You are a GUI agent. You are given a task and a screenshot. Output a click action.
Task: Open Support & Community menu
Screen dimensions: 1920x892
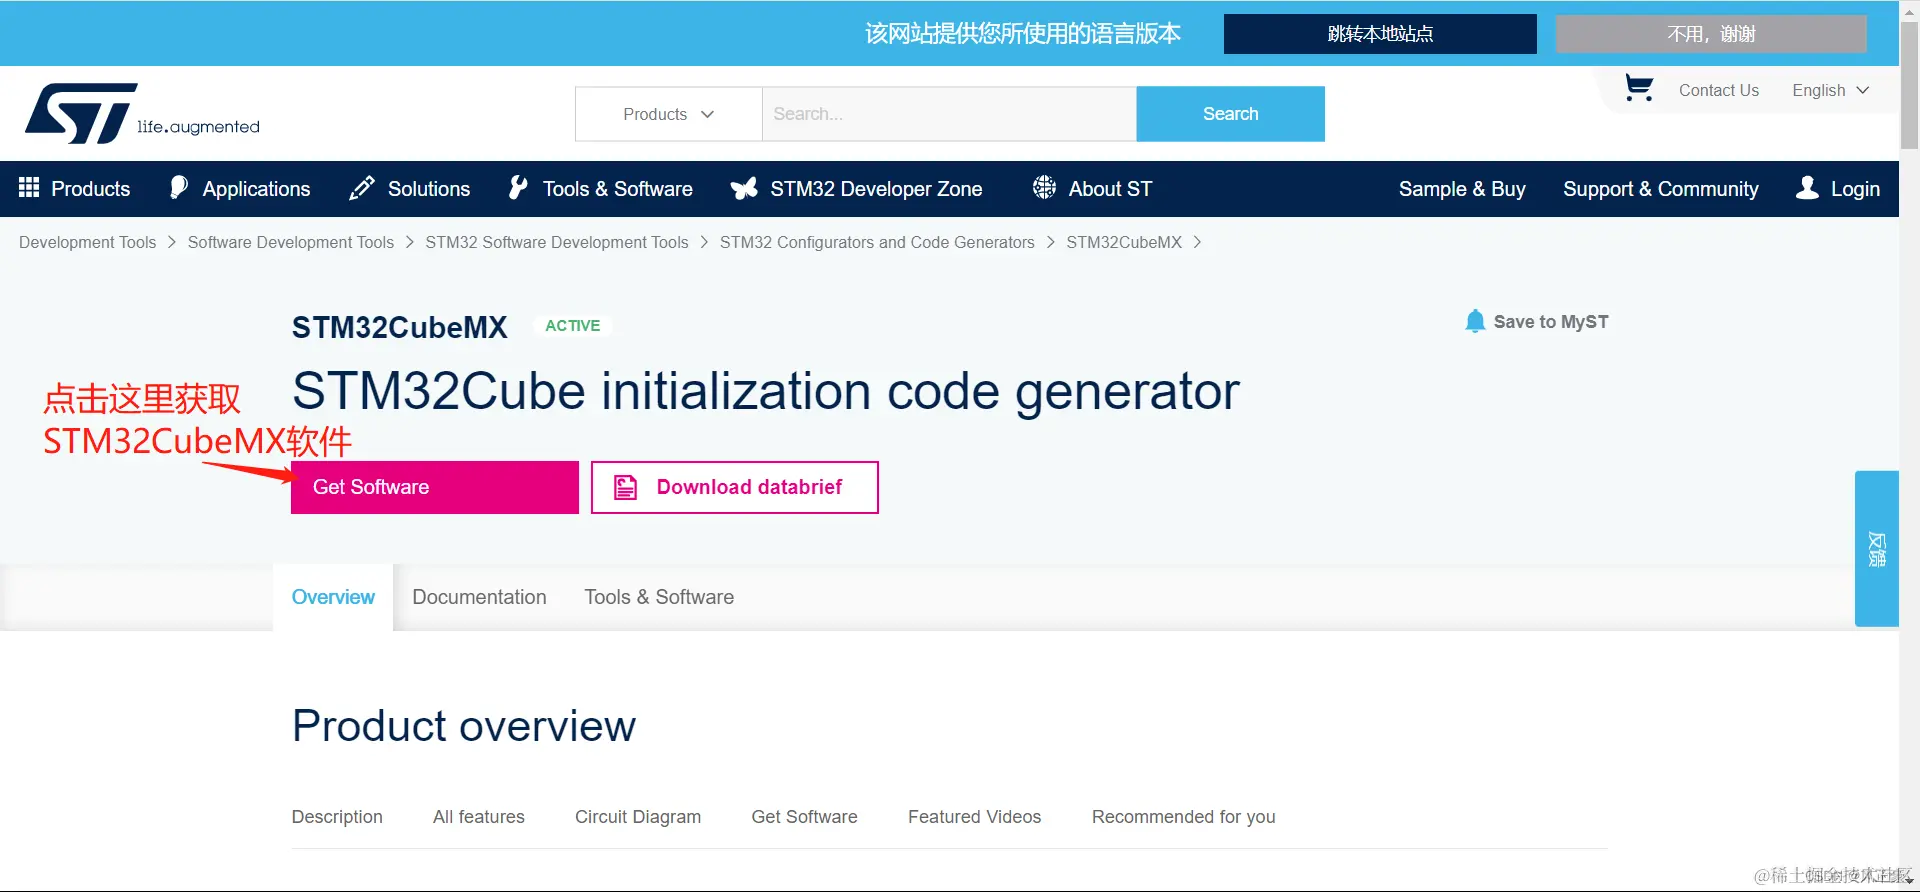(x=1661, y=189)
